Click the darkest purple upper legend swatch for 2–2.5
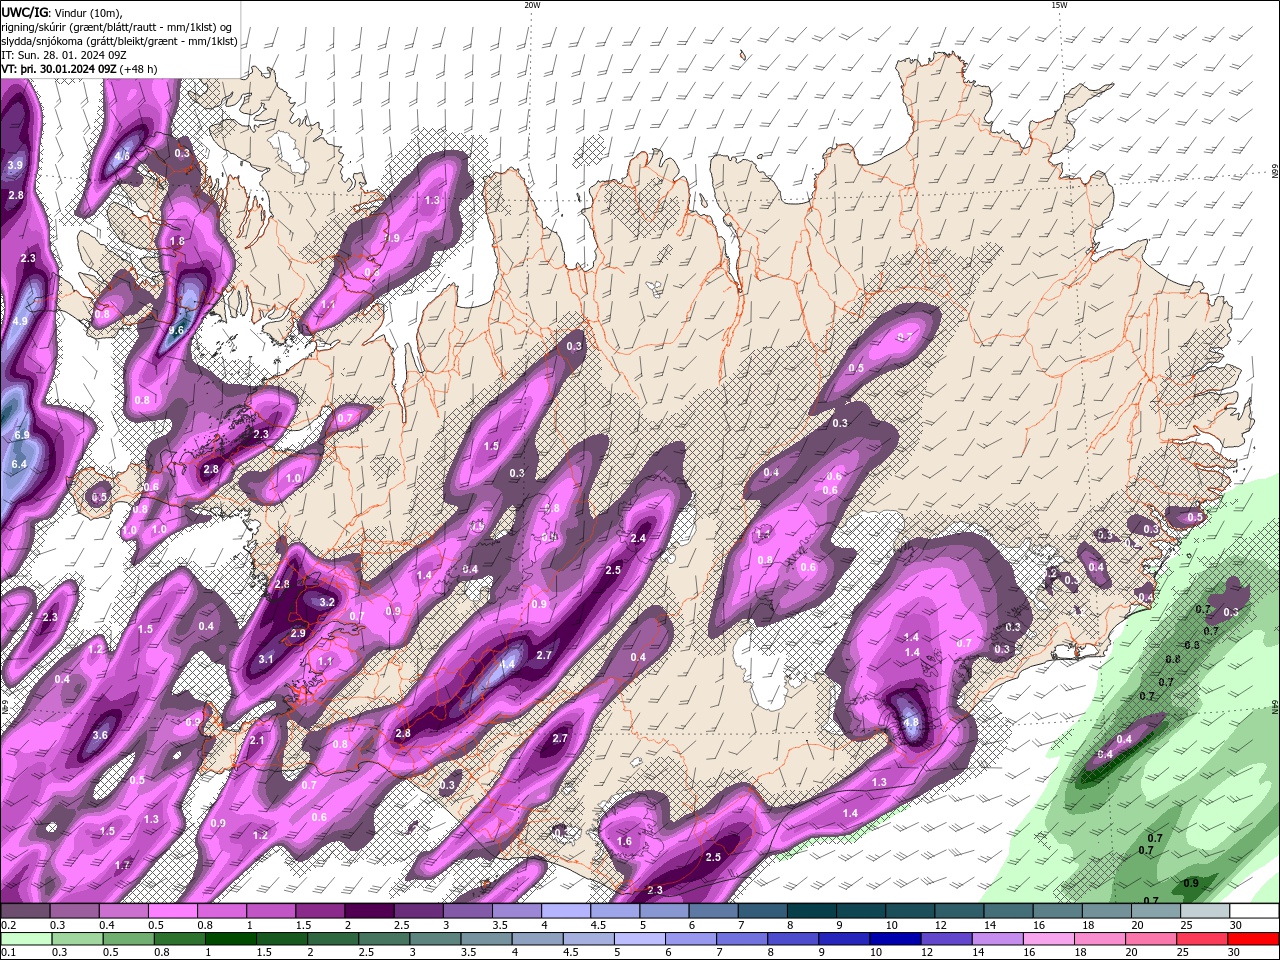 click(x=369, y=911)
